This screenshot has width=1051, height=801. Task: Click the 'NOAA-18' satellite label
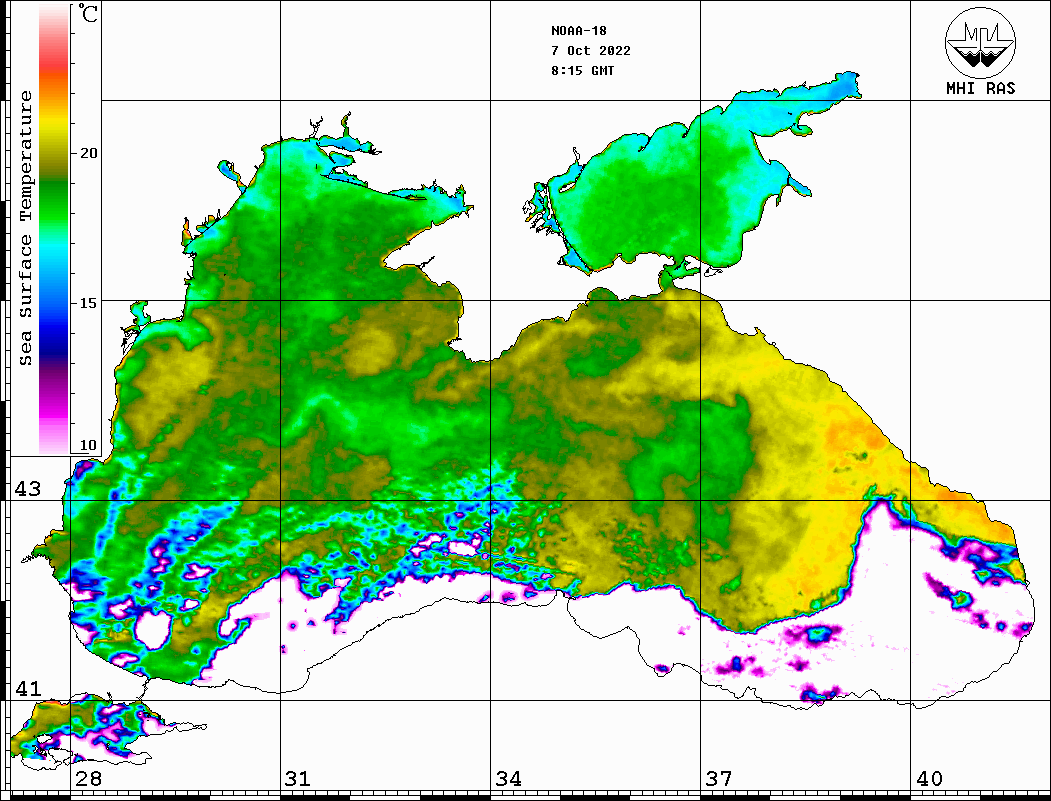tap(578, 31)
